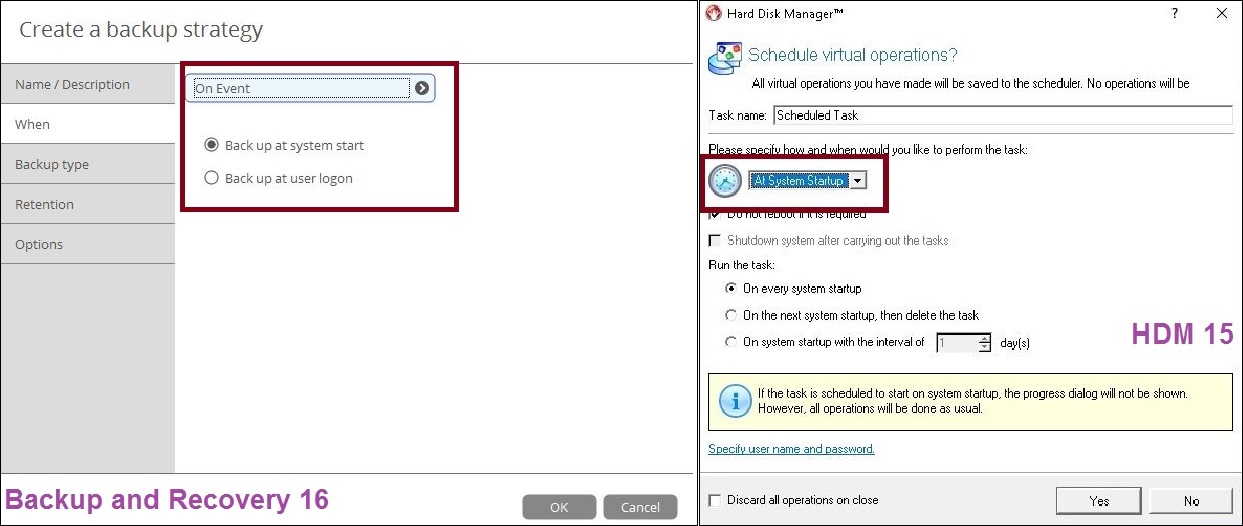Open Hard Disk Manager help question mark
This screenshot has width=1243, height=526.
tap(1175, 13)
